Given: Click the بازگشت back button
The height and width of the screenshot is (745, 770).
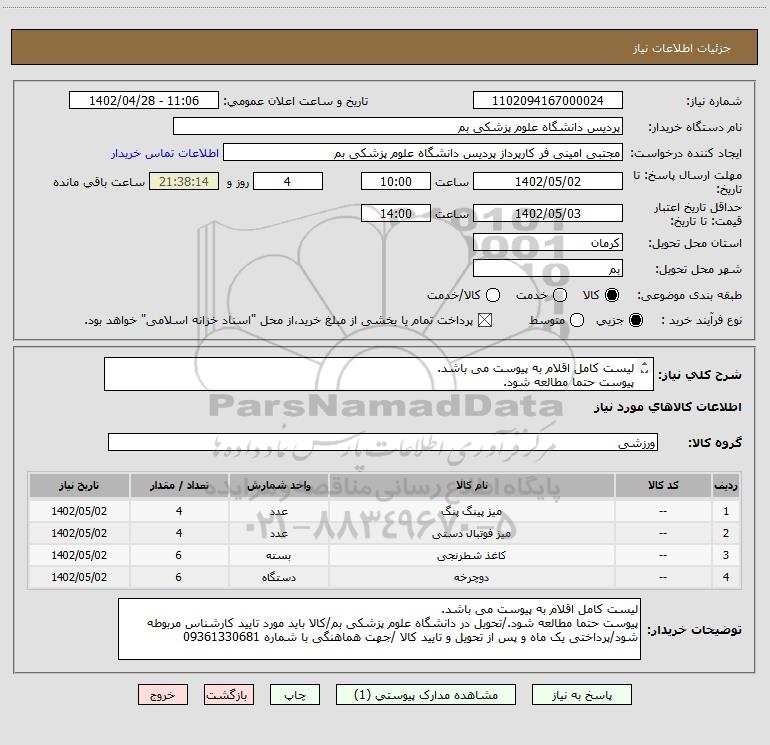Looking at the screenshot, I should click(x=229, y=694).
